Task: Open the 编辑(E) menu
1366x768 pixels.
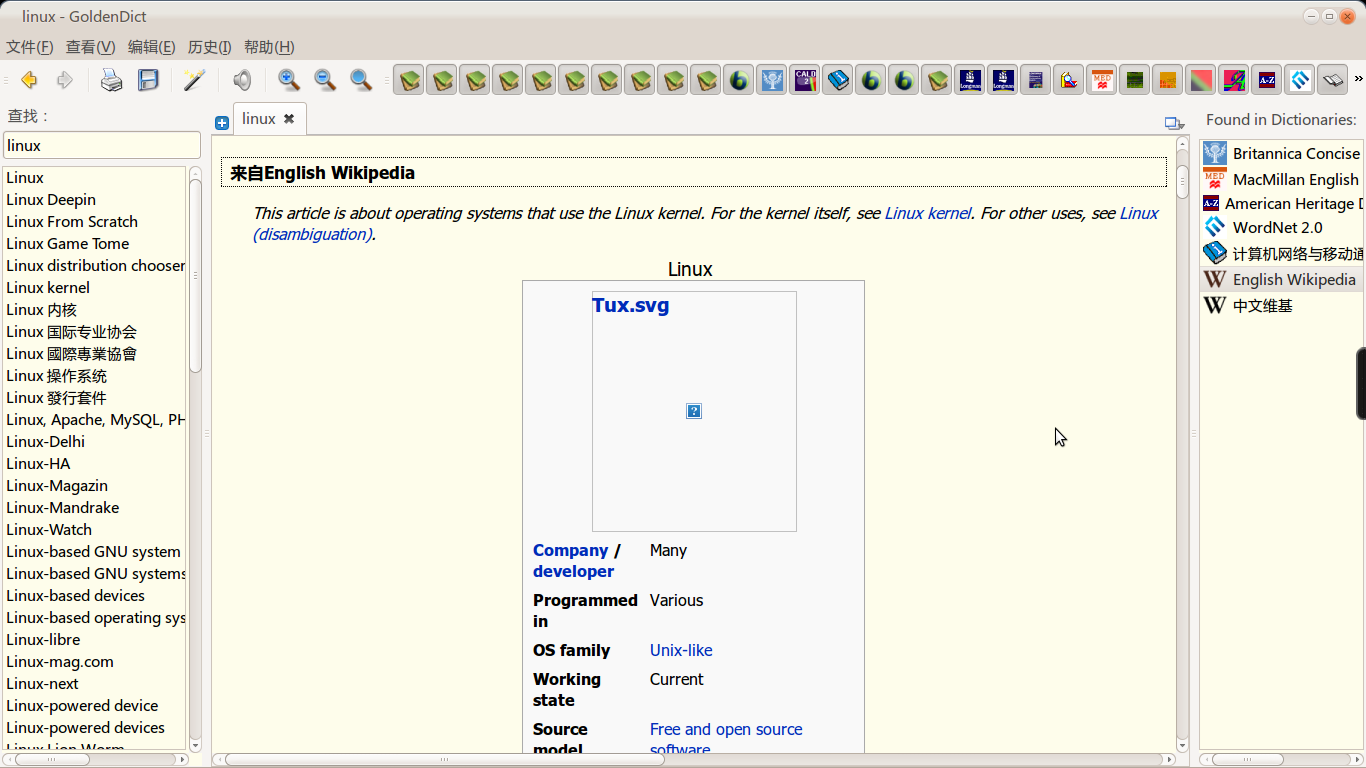Action: (x=152, y=47)
